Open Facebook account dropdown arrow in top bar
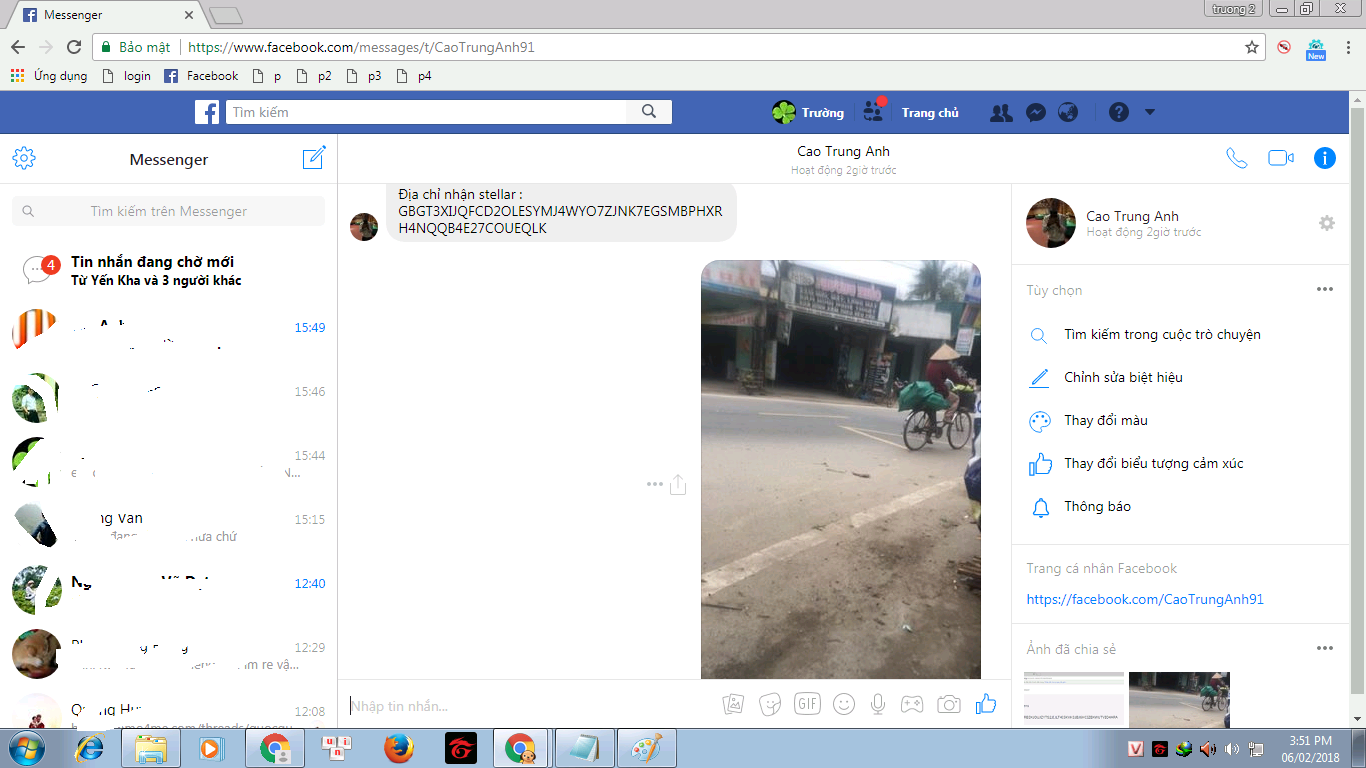 1149,112
